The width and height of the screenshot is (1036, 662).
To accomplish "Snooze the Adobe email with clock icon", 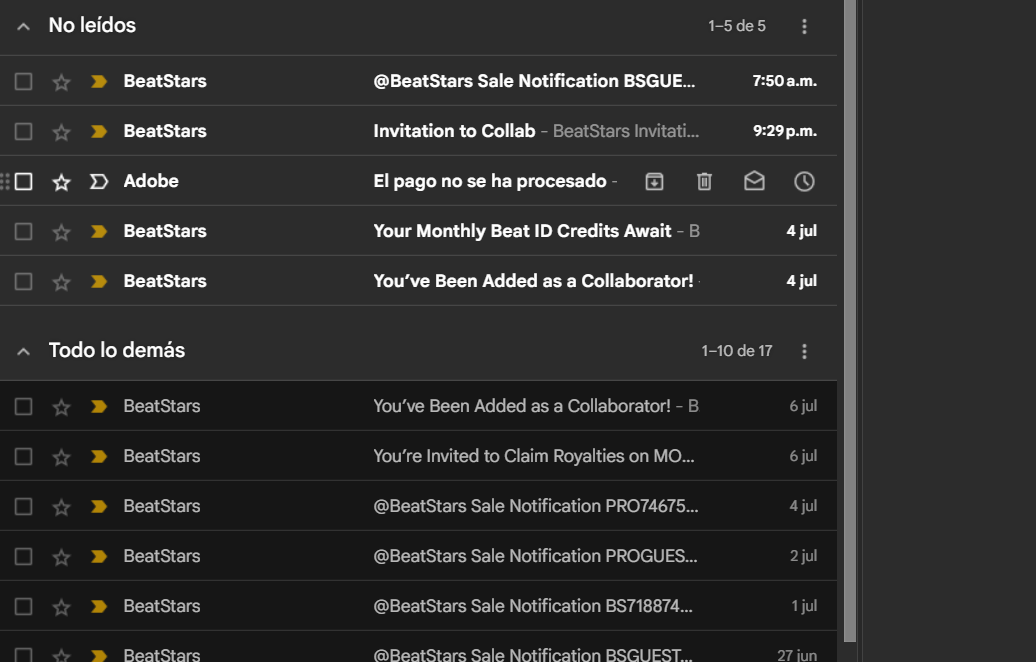I will click(804, 181).
